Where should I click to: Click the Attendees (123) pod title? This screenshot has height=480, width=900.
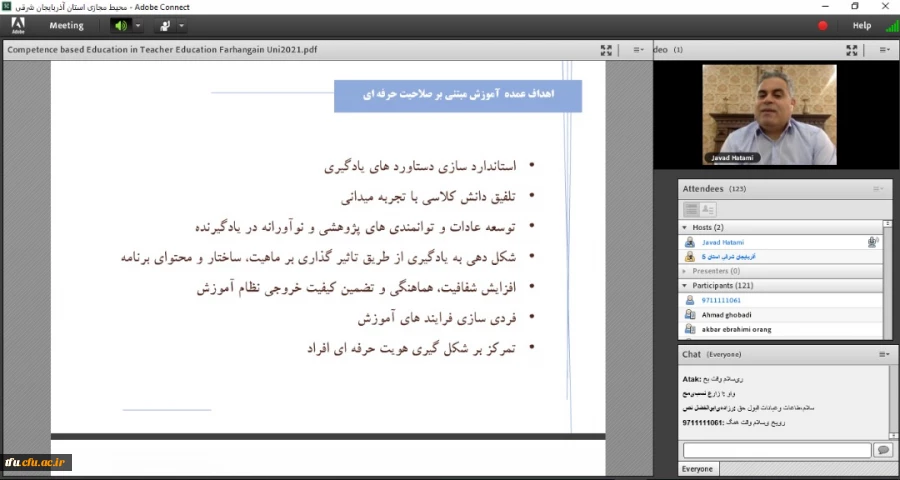(714, 189)
